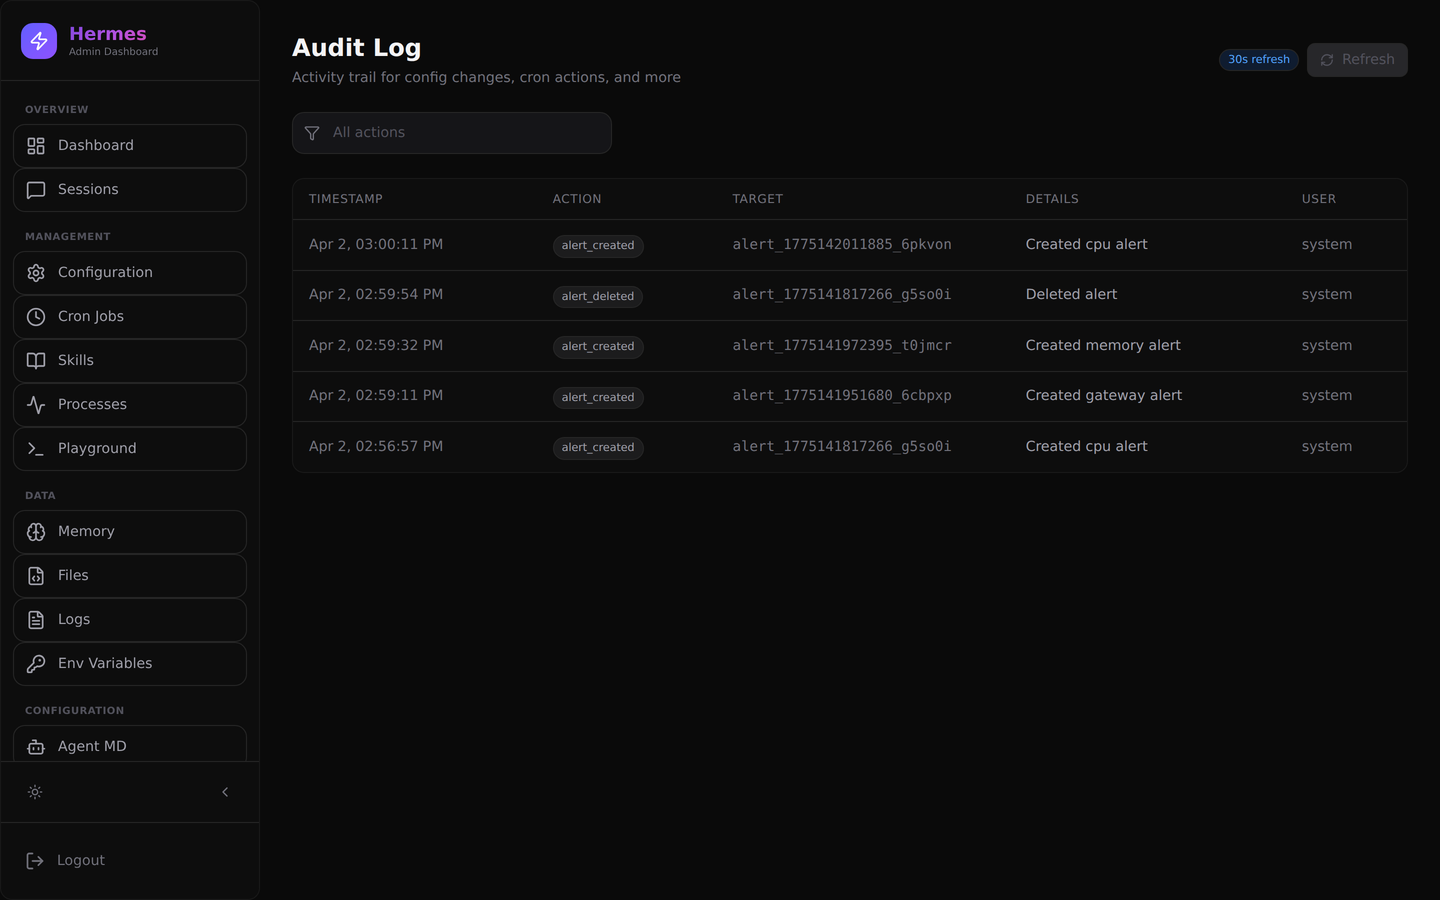1440x900 pixels.
Task: Go to the Files page
Action: (x=130, y=576)
